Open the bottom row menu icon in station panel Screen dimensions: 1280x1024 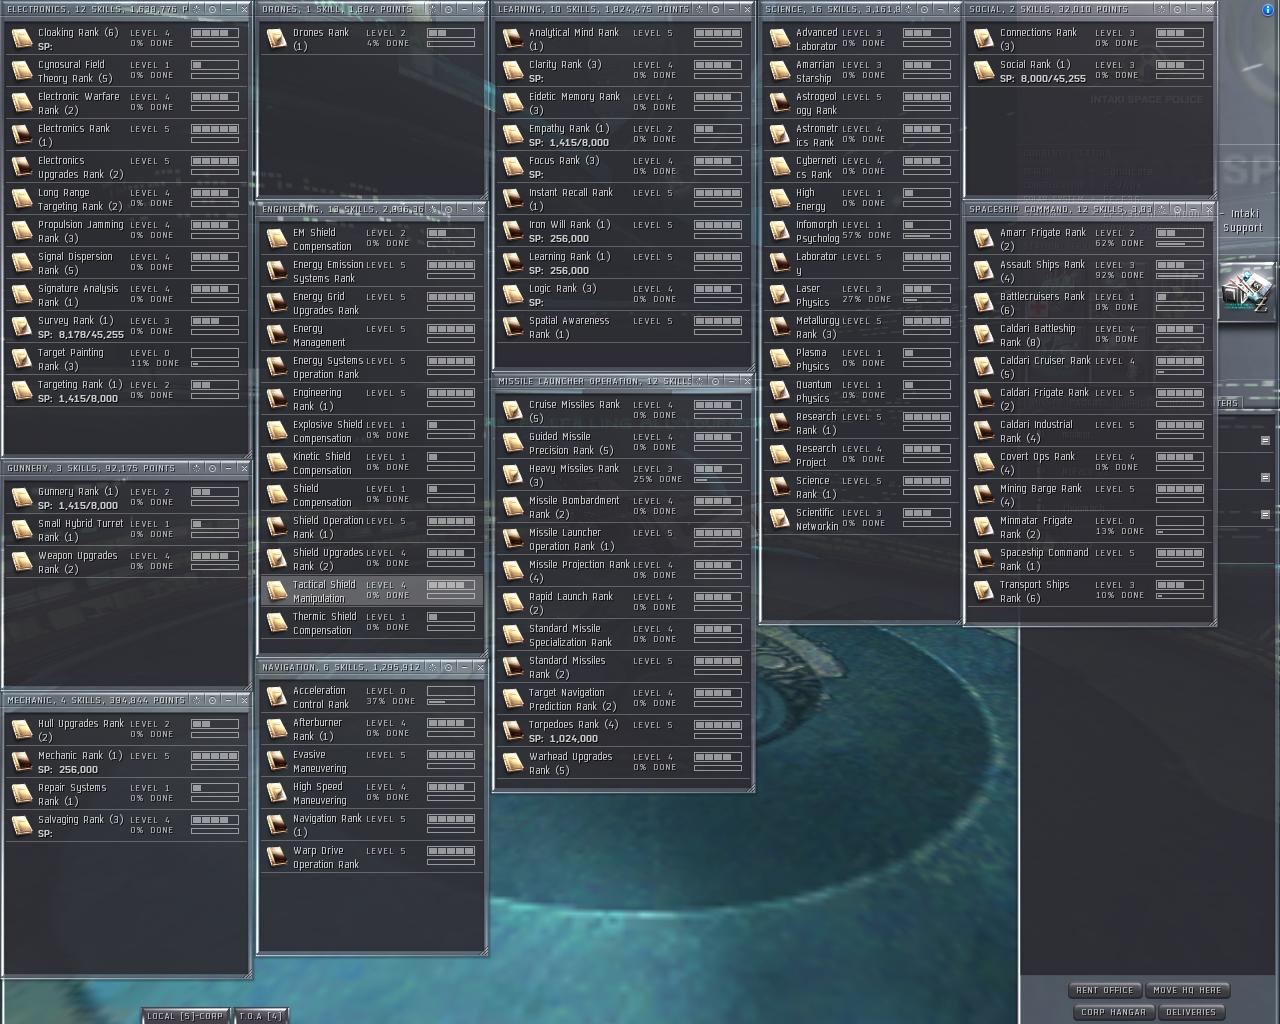click(1265, 514)
